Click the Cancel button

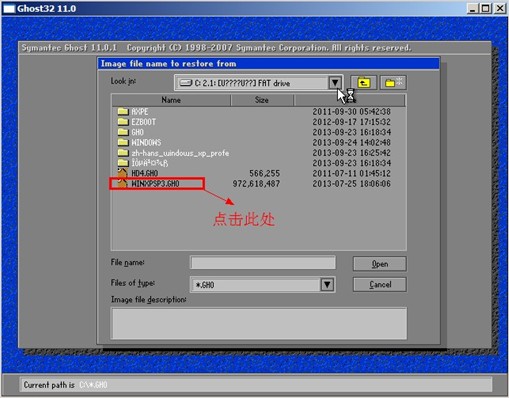(x=380, y=284)
